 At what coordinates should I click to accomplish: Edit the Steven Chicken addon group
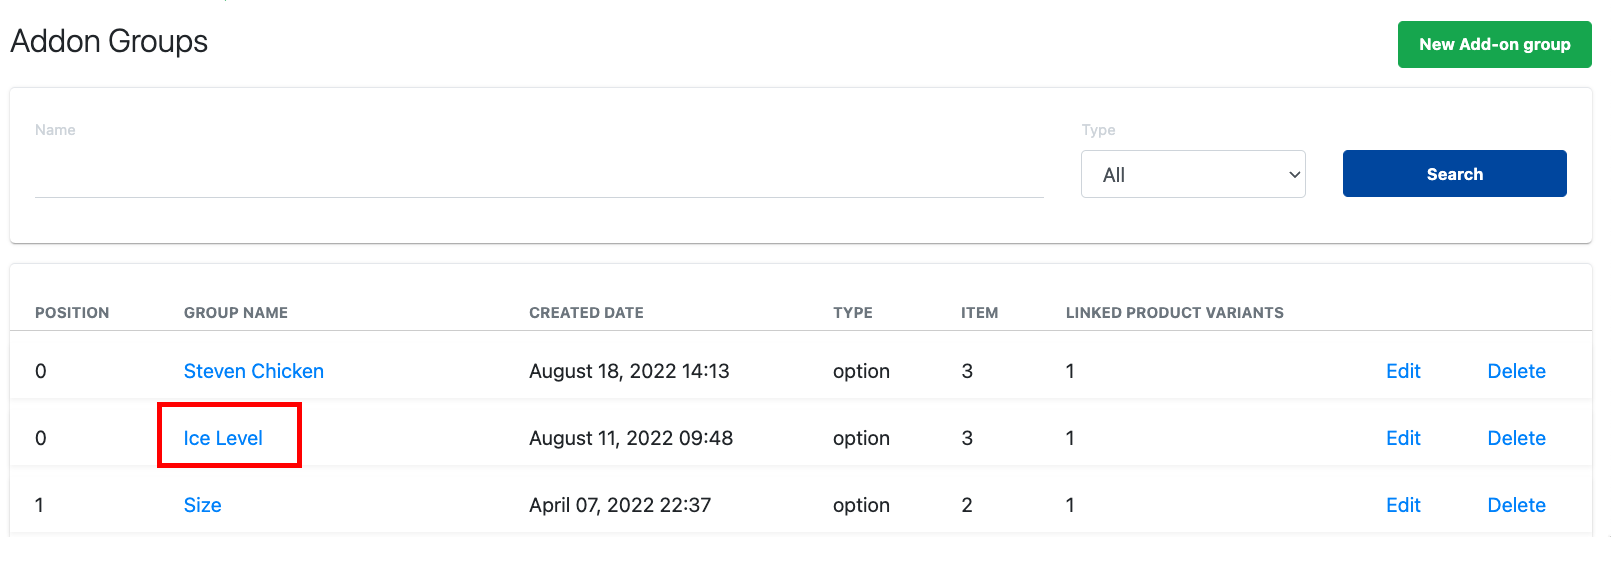click(1403, 371)
